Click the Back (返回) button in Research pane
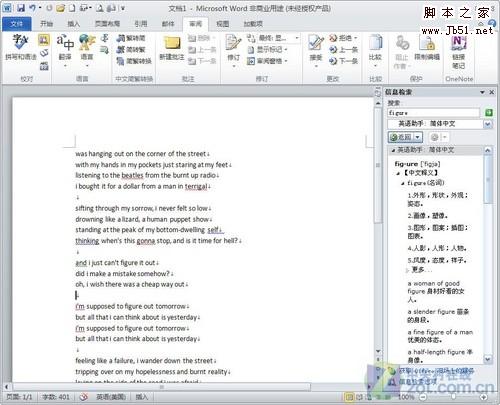Screen dimensions: 500x405 401,137
